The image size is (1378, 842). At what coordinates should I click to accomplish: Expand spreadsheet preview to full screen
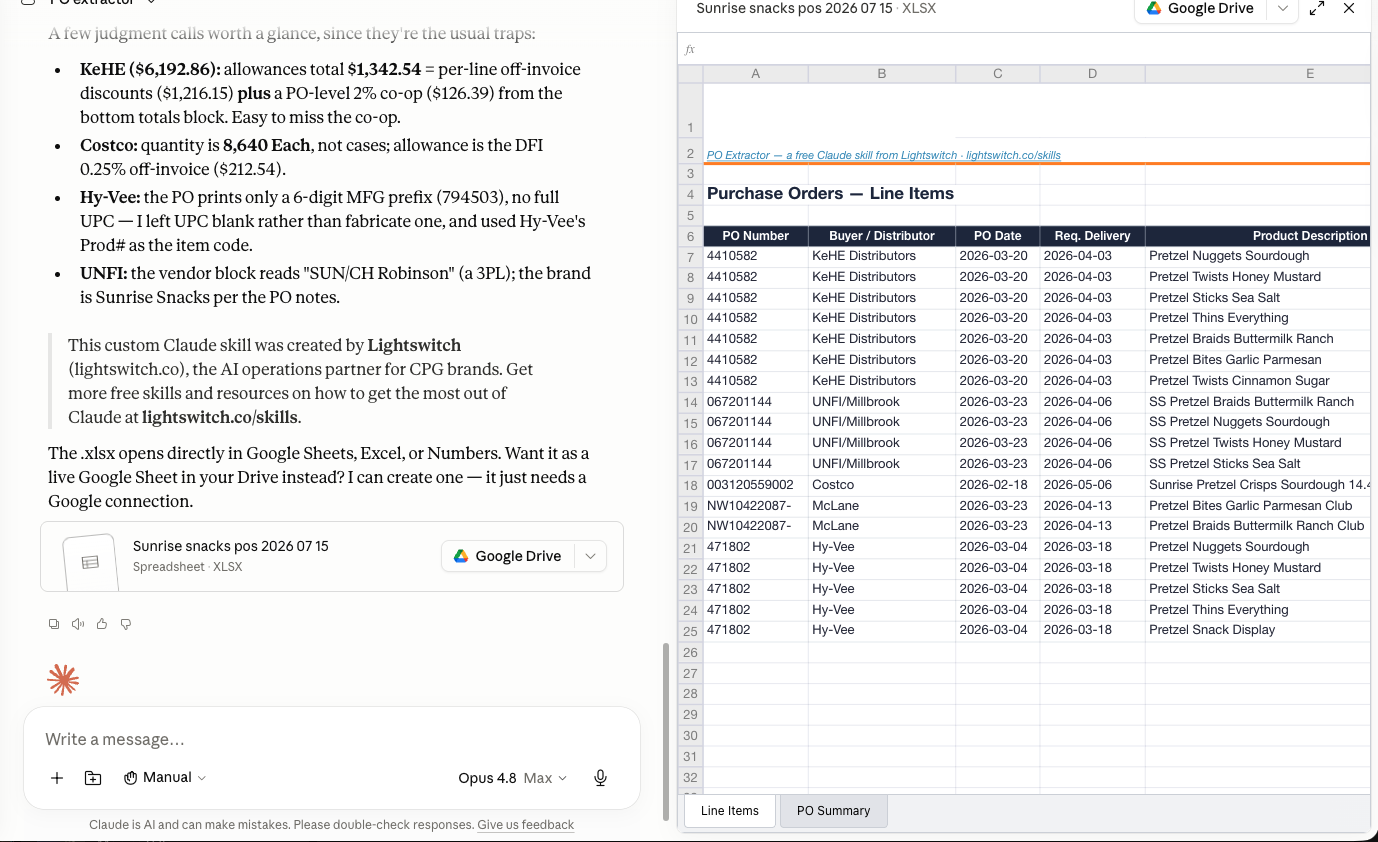1317,8
